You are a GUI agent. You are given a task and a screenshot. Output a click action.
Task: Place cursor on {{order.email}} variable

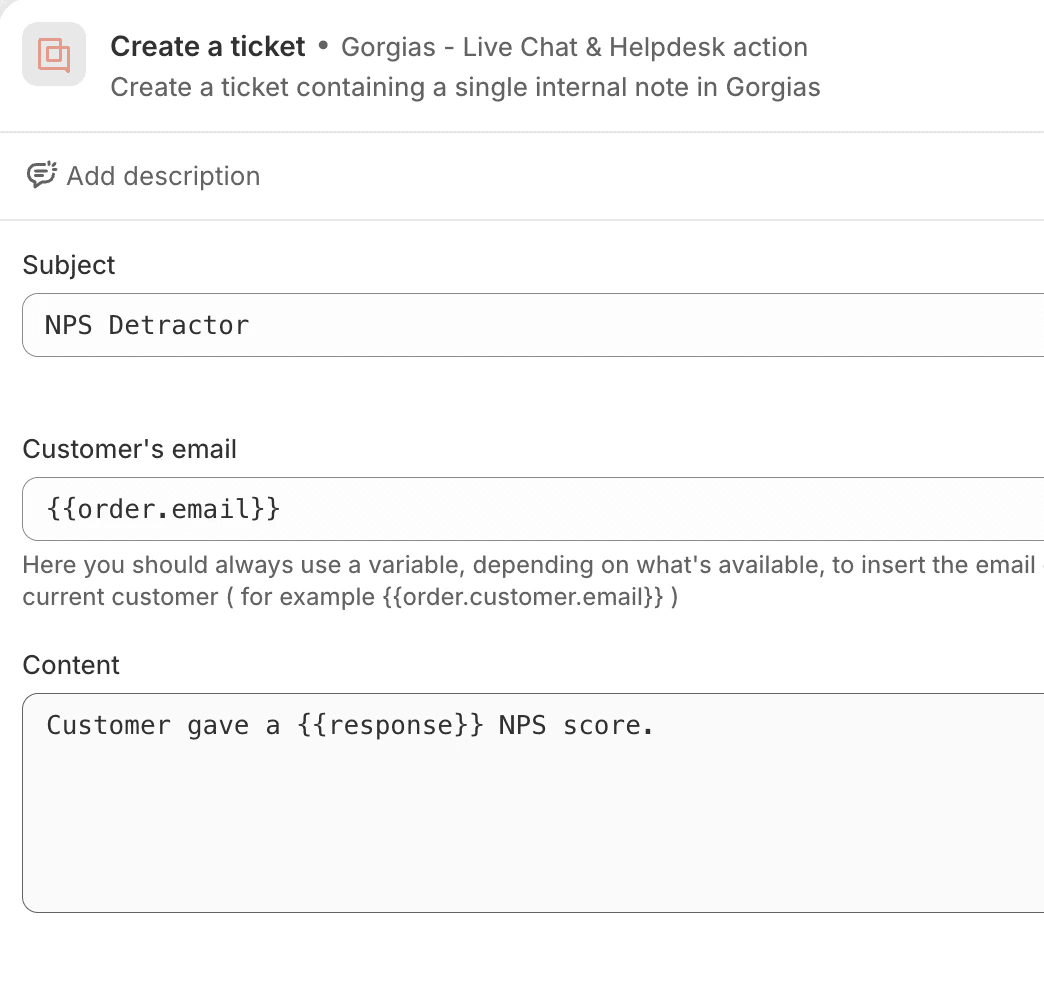pyautogui.click(x=163, y=509)
